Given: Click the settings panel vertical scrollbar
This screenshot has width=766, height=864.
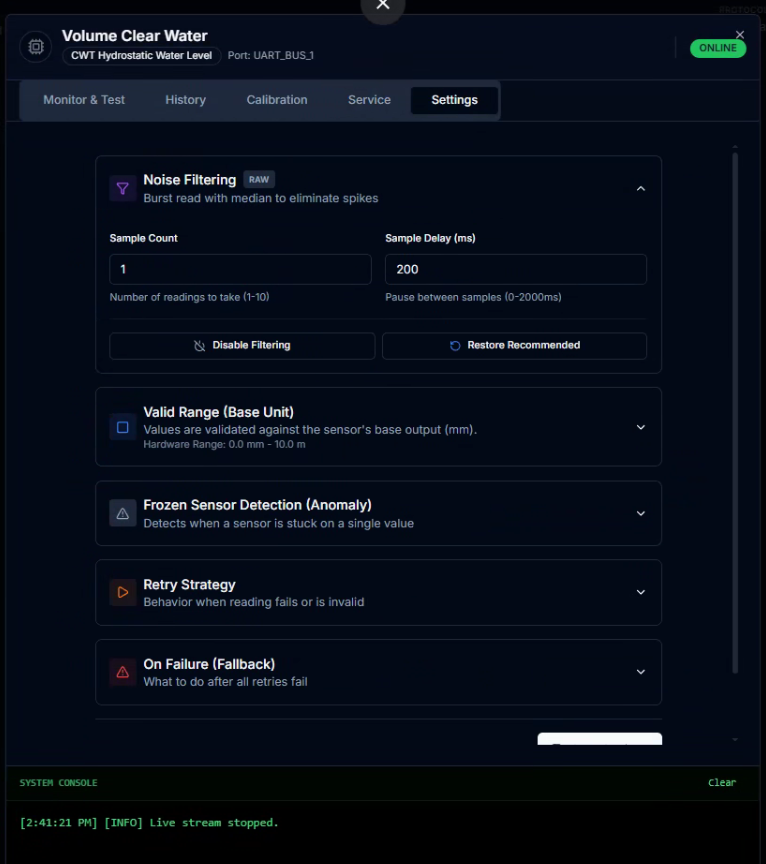Looking at the screenshot, I should coord(735,413).
